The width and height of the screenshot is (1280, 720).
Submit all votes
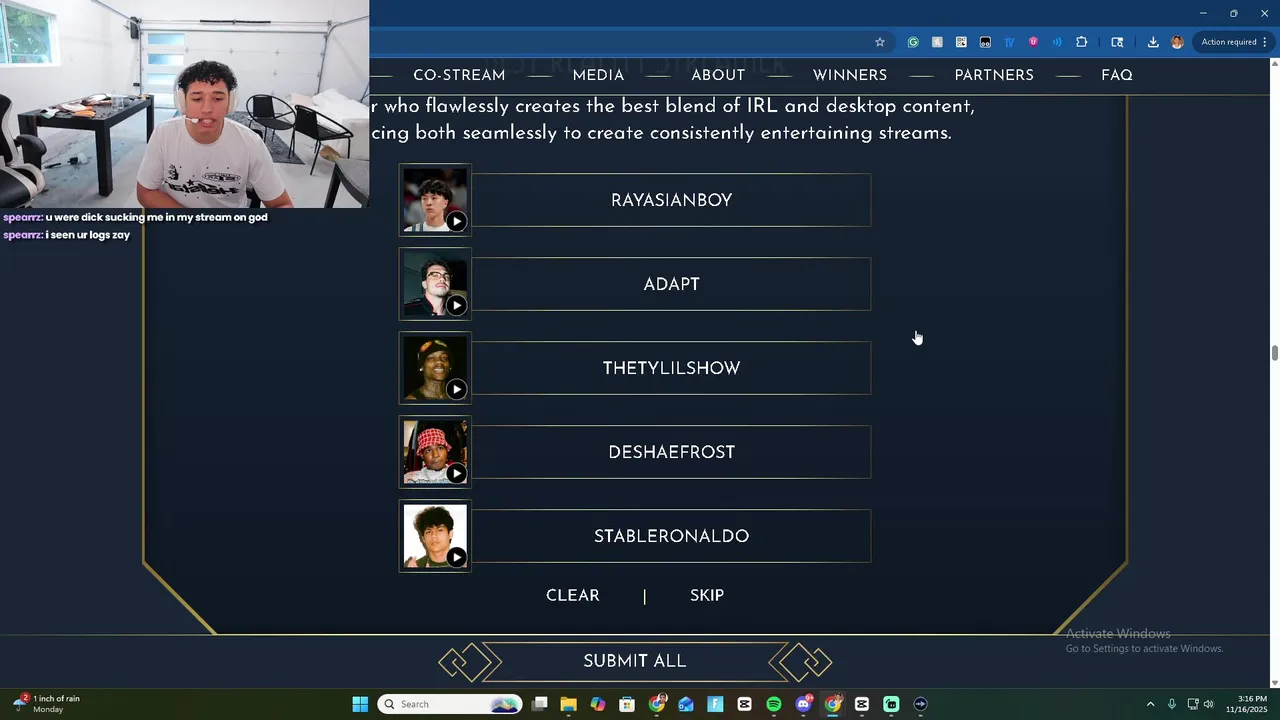[635, 661]
